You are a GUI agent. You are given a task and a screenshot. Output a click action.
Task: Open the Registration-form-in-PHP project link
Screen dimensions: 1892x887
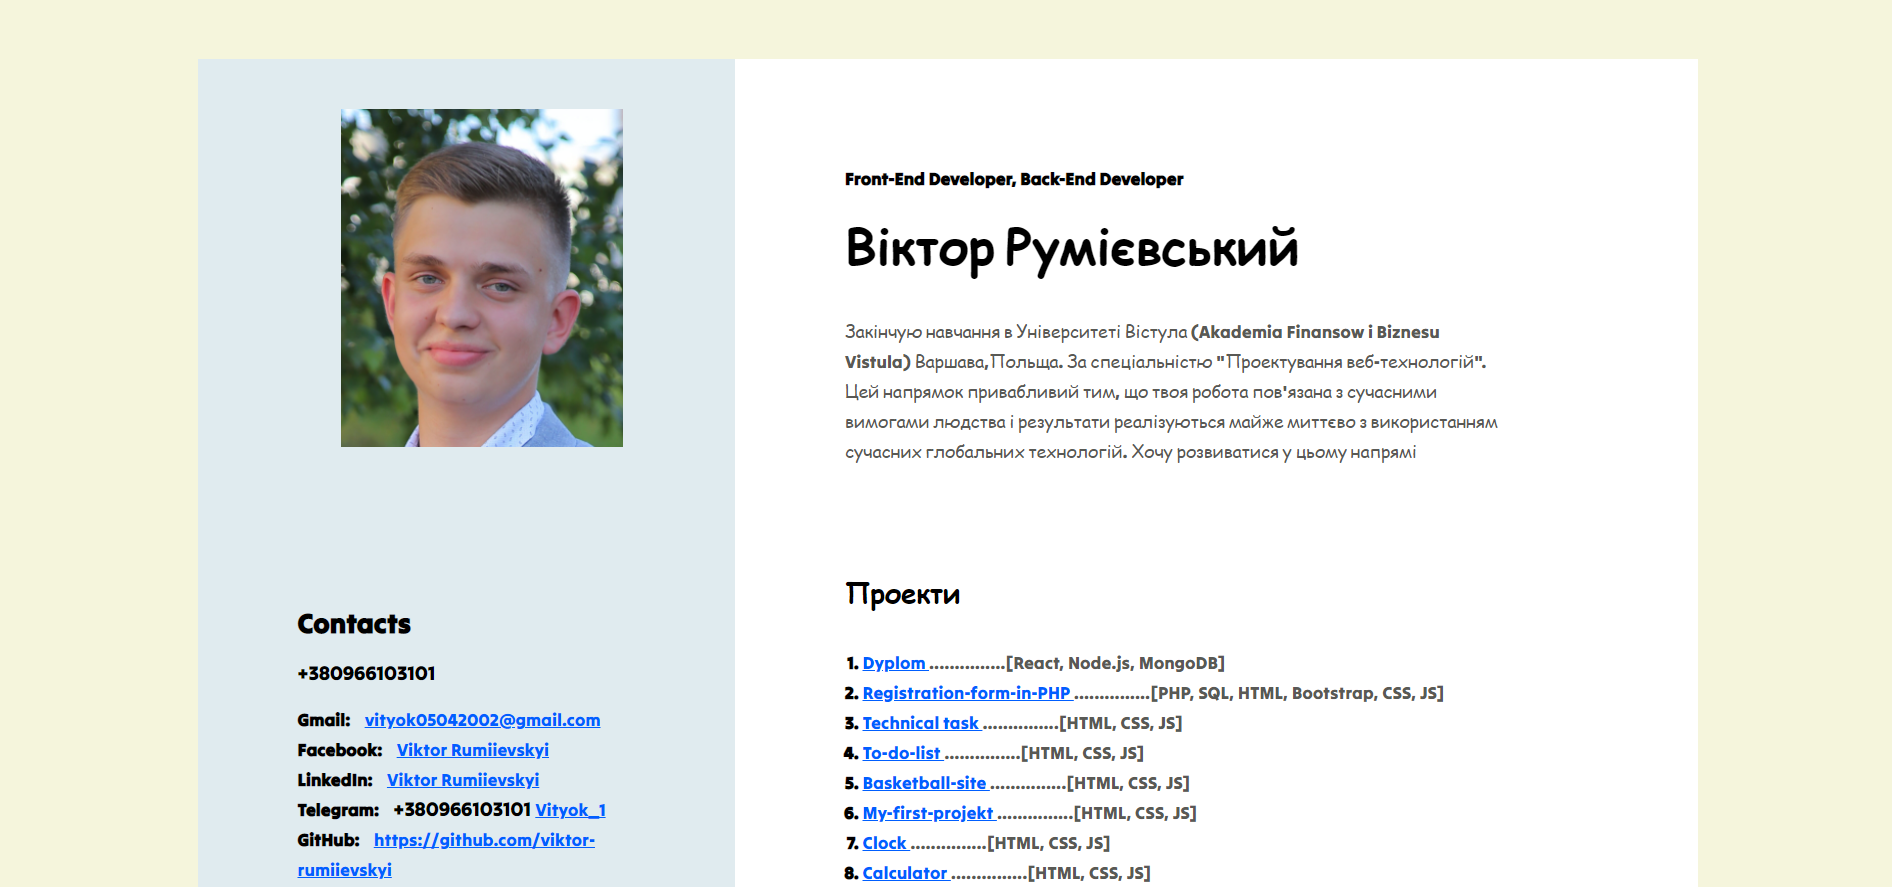pos(968,693)
